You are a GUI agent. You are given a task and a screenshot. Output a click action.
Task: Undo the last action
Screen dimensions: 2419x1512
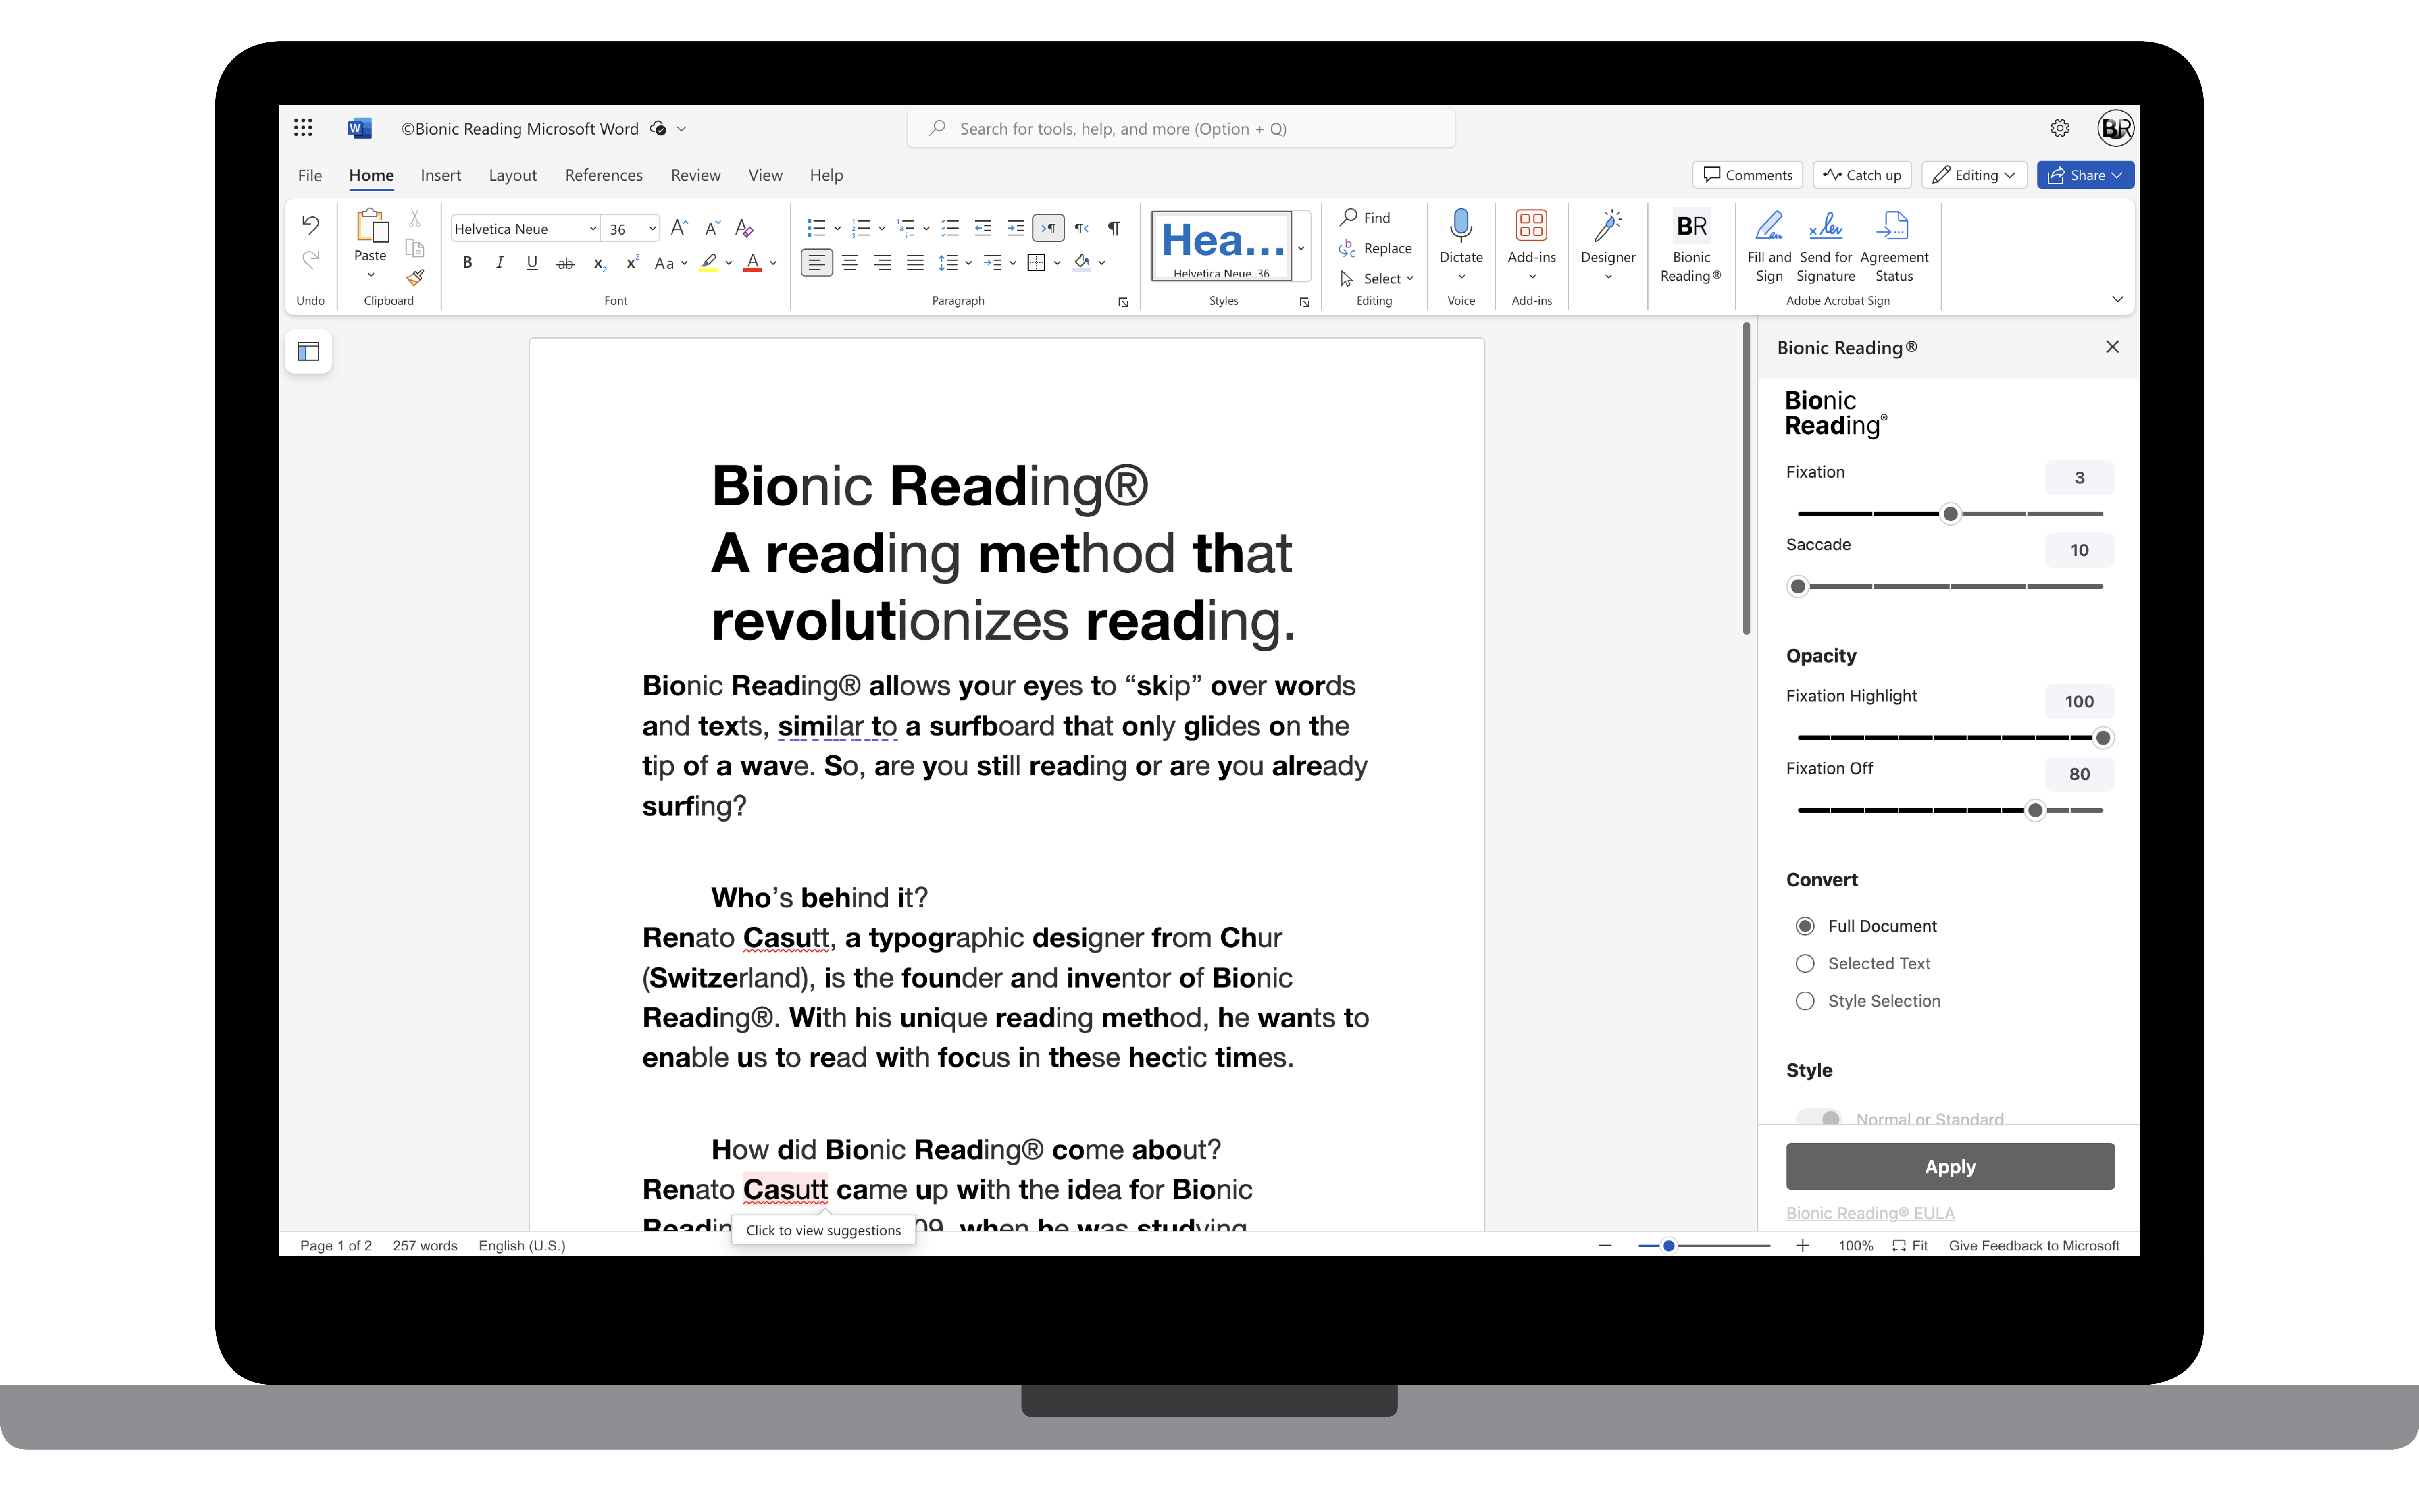310,225
